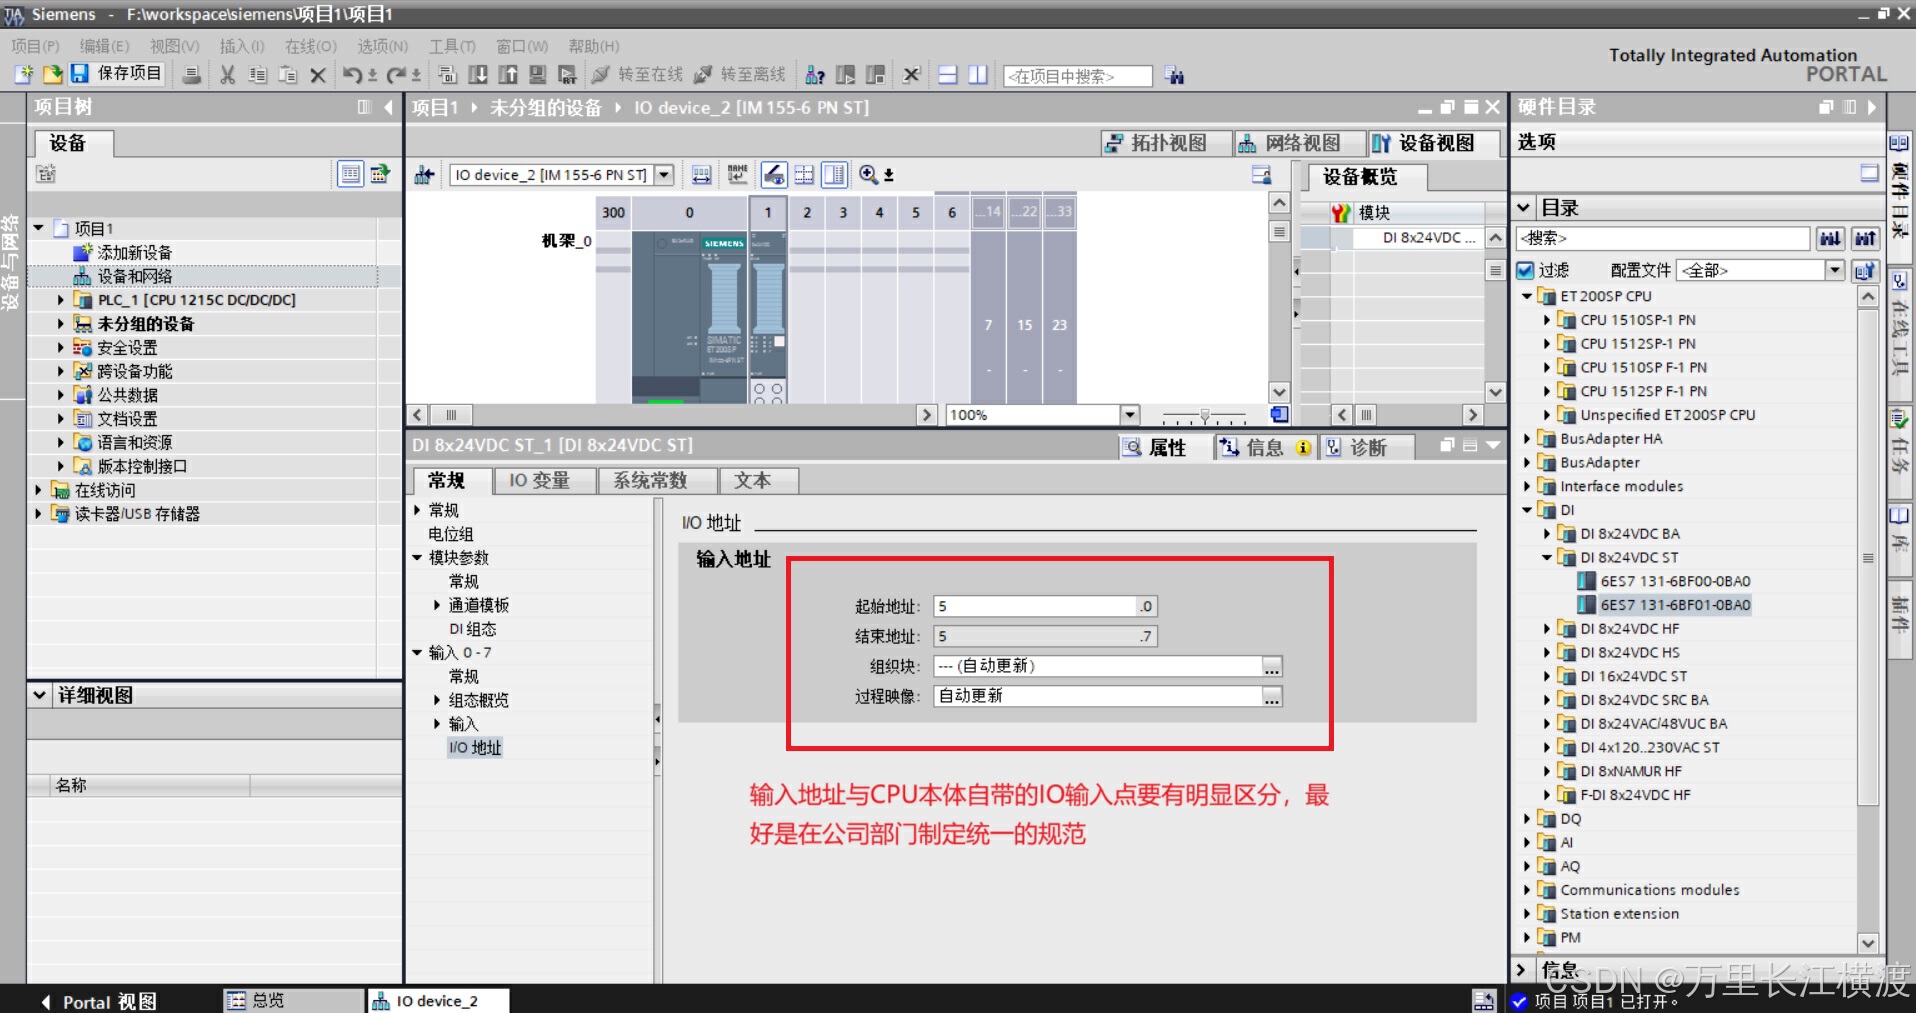Open the 100% zoom level dropdown
The image size is (1916, 1013).
[x=1130, y=415]
